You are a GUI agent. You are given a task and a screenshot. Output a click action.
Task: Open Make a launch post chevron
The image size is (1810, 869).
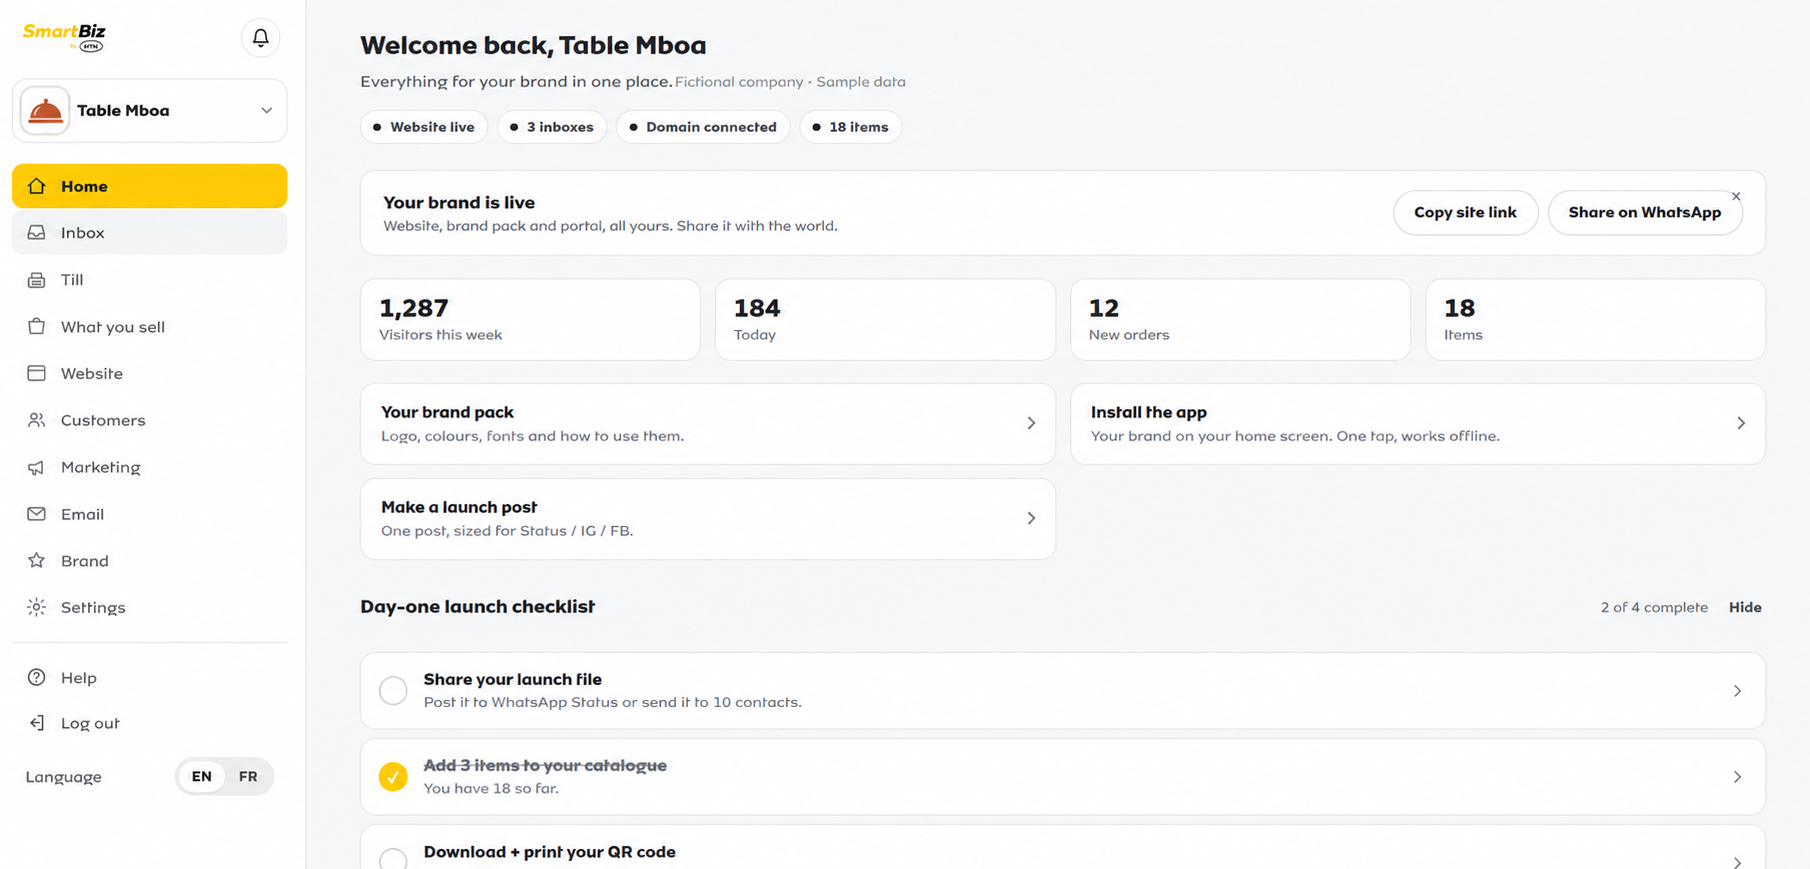pos(1031,519)
